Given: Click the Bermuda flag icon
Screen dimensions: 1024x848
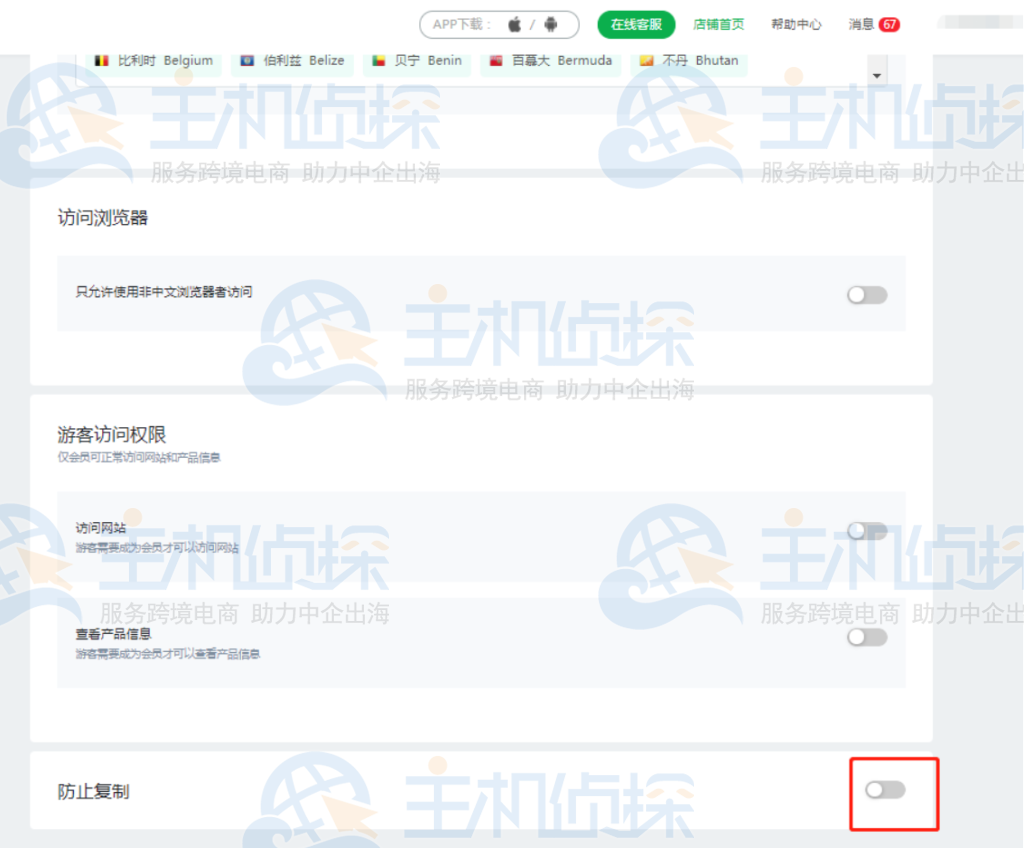Looking at the screenshot, I should (x=497, y=60).
